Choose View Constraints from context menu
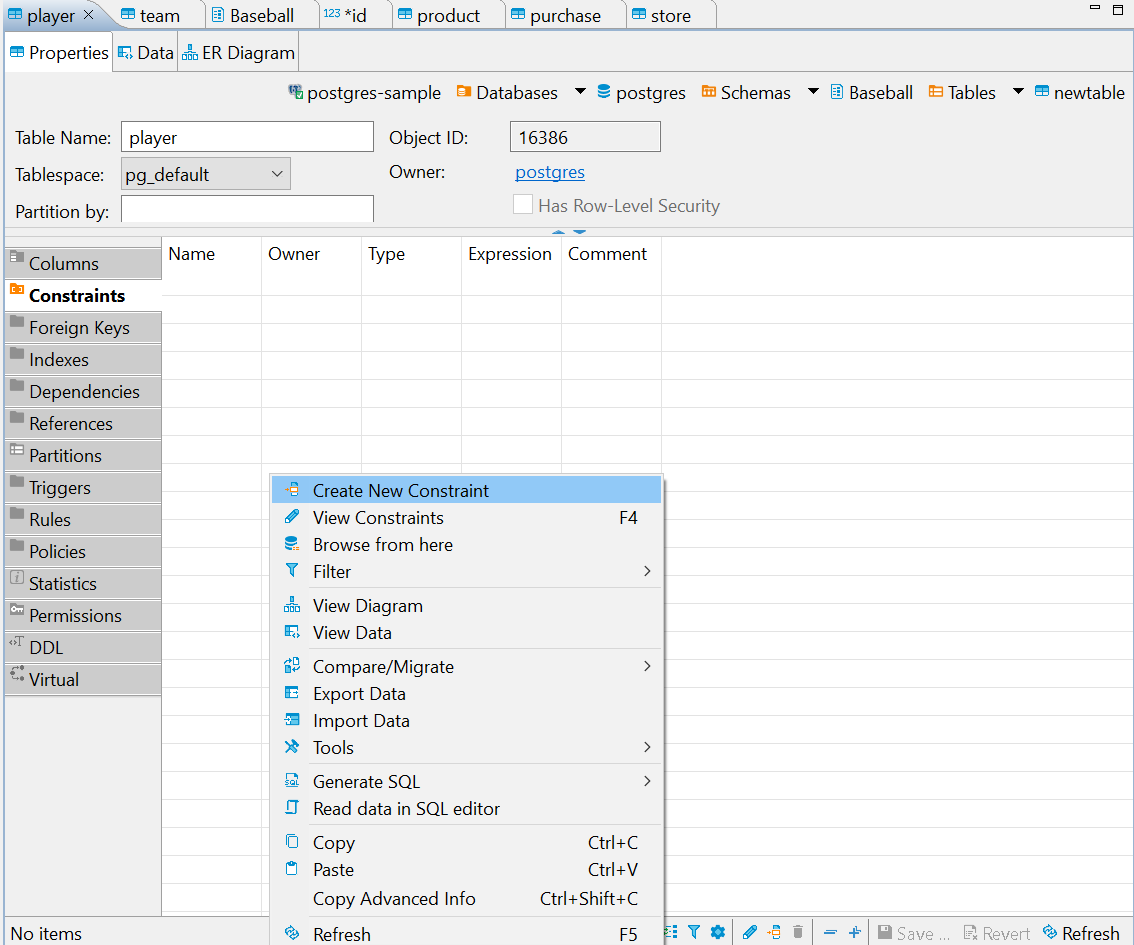Screen dimensions: 1134x945 tap(466, 518)
